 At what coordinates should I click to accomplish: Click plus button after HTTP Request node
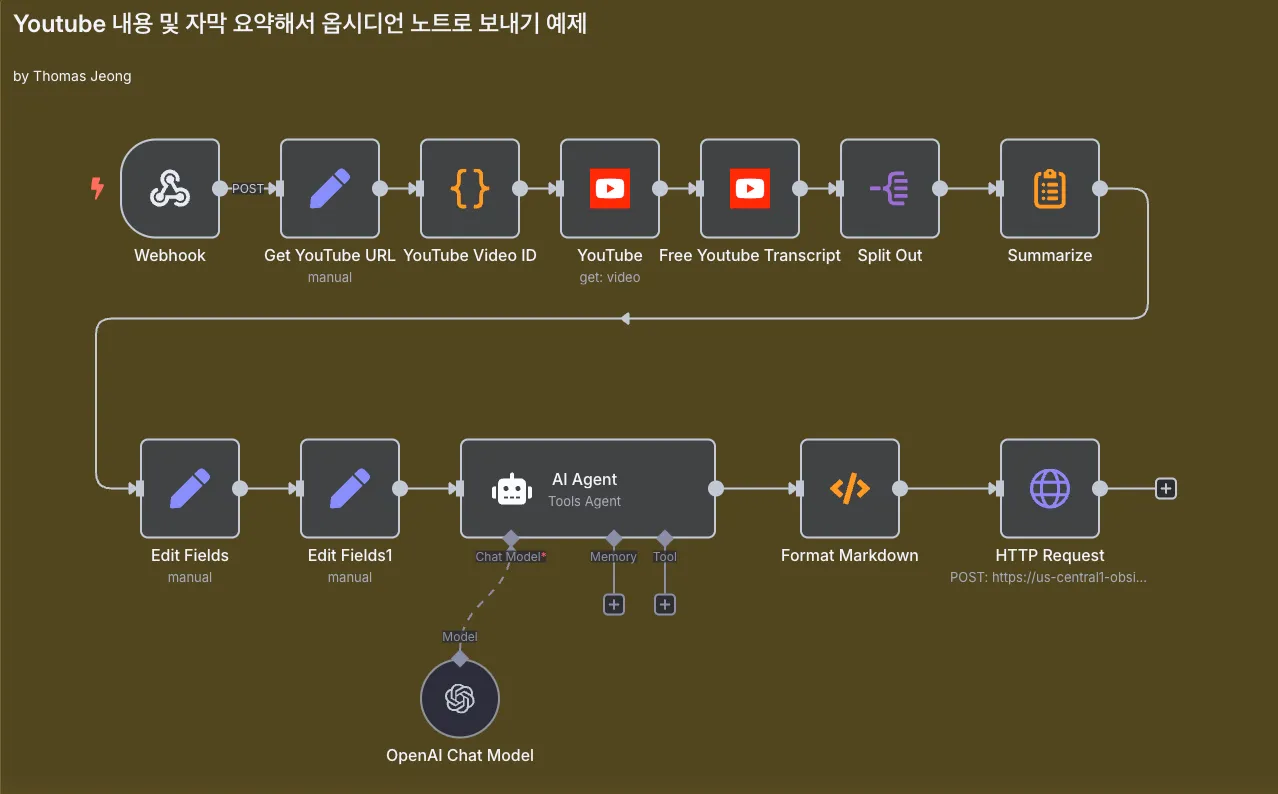tap(1166, 488)
